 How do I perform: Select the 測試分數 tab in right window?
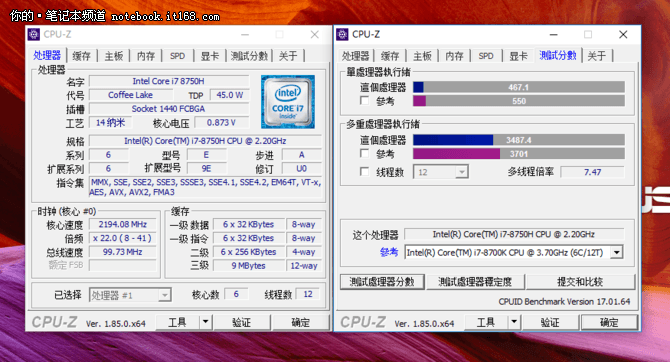tap(558, 56)
